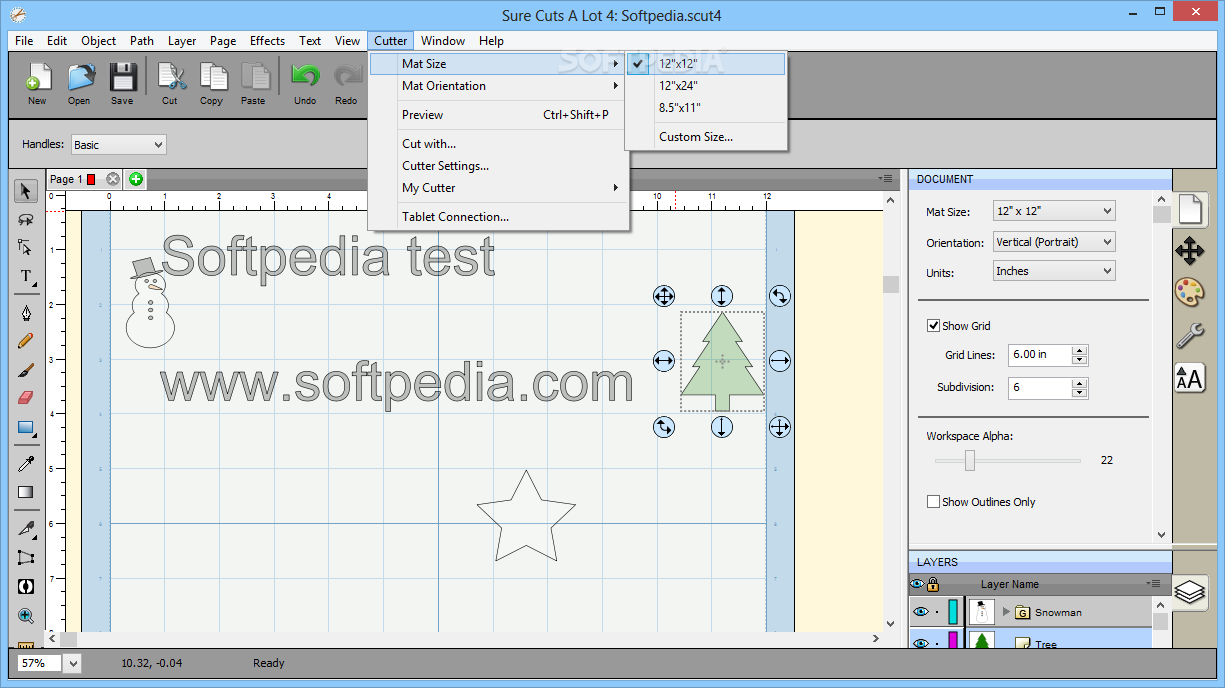
Task: Open the Position and Size arrows sidebar icon
Action: click(x=1189, y=250)
